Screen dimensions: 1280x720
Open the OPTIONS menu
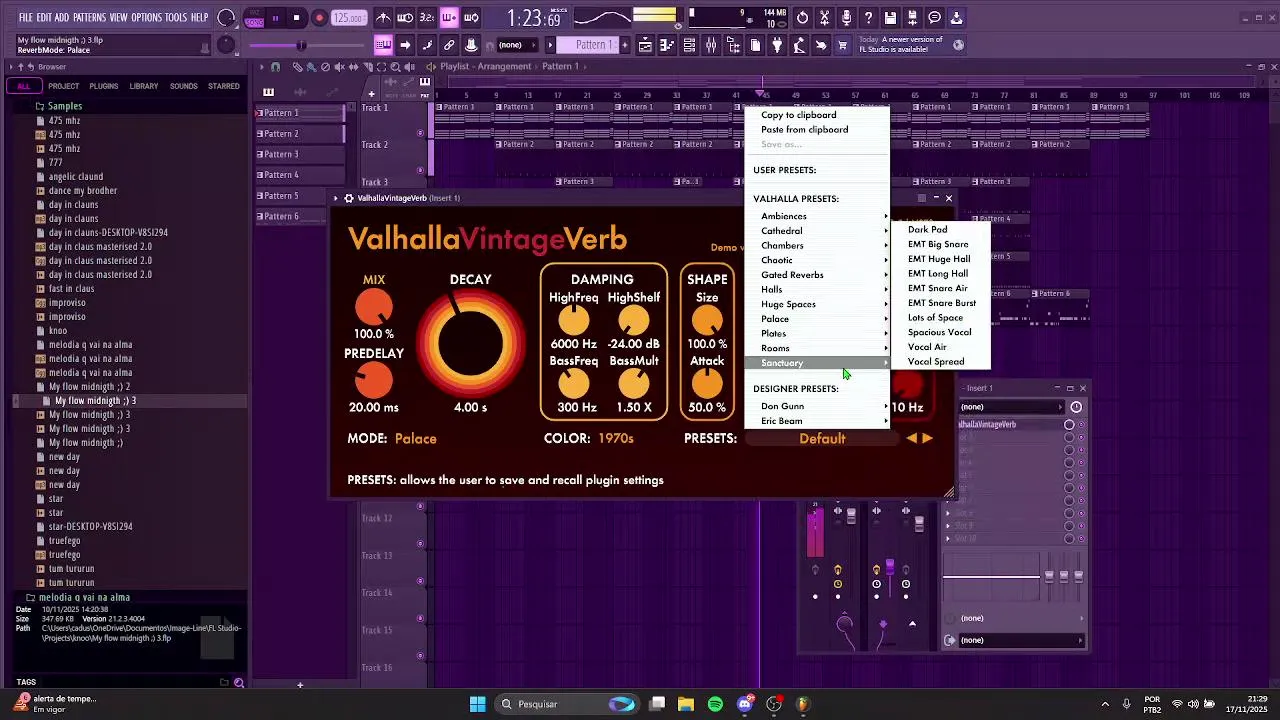click(x=146, y=18)
